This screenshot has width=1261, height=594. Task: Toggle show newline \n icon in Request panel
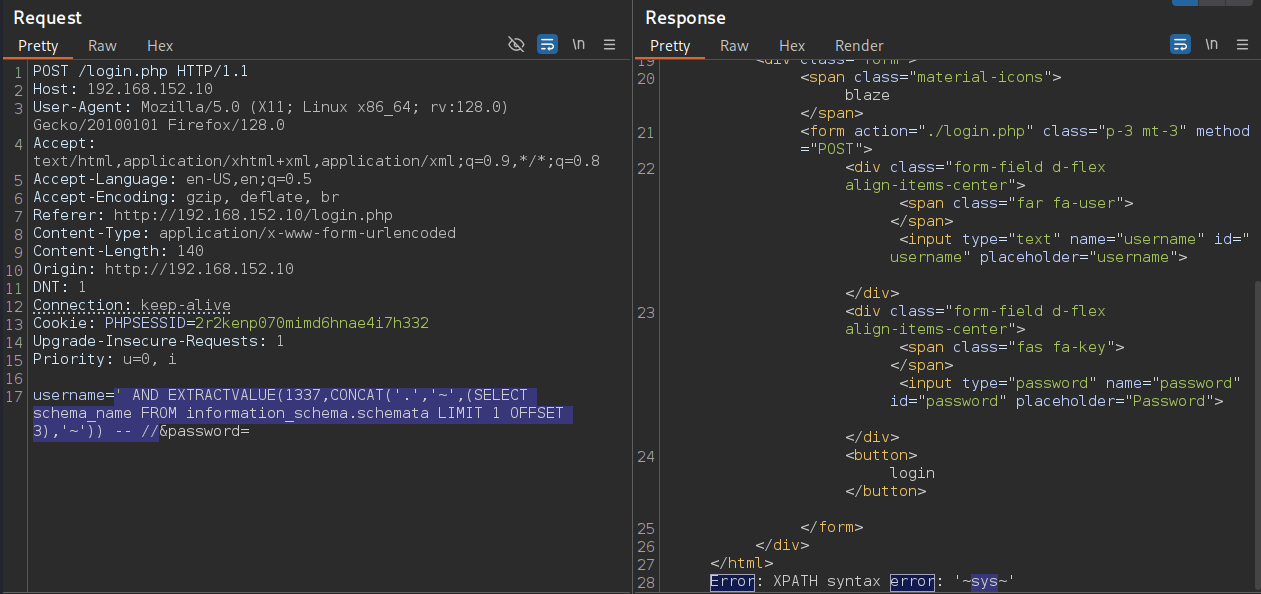tap(578, 45)
